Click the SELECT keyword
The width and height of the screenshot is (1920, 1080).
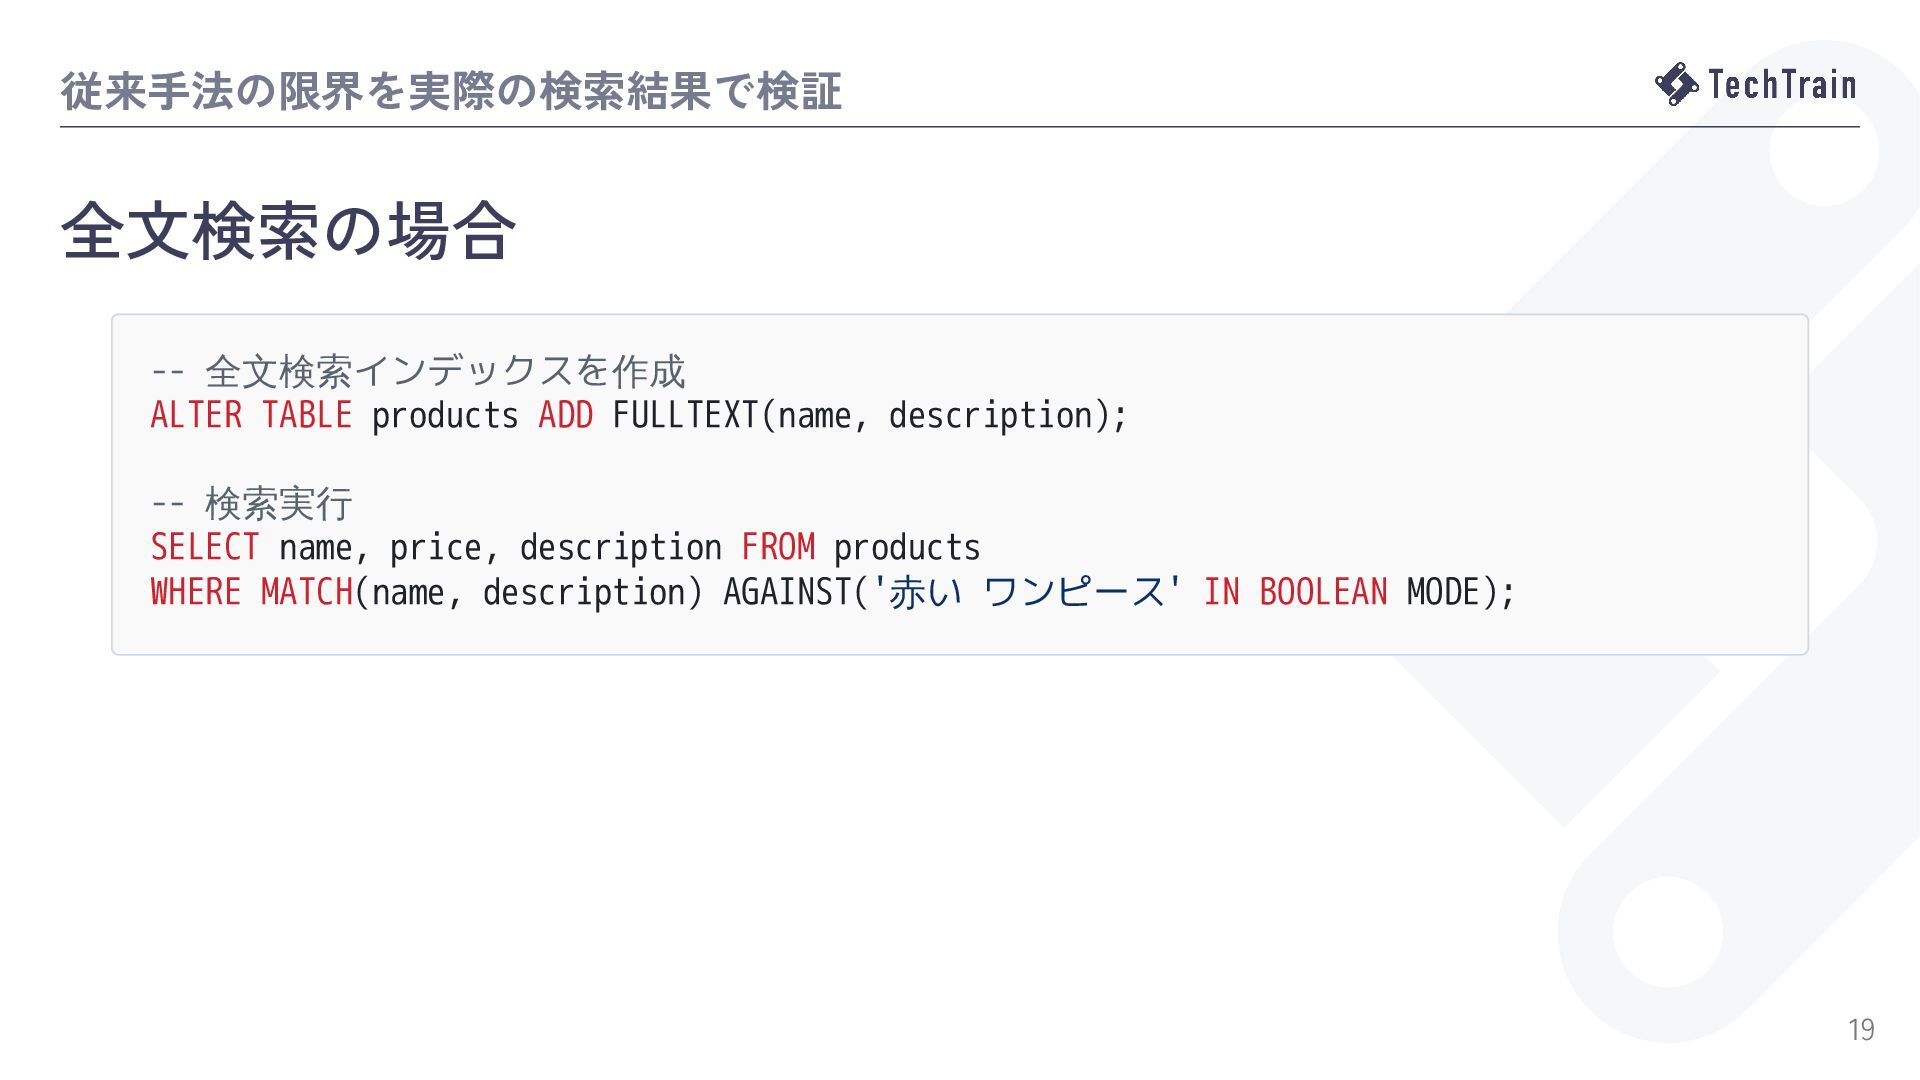205,547
